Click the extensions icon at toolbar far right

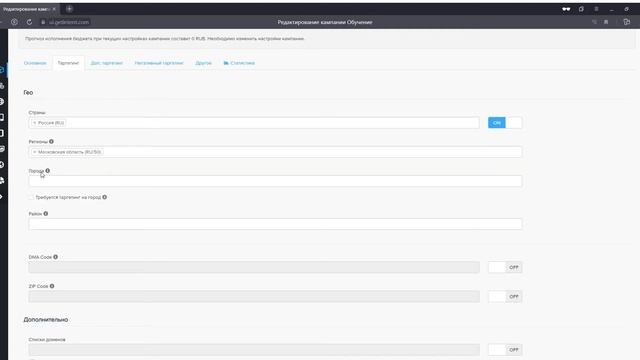(x=627, y=22)
